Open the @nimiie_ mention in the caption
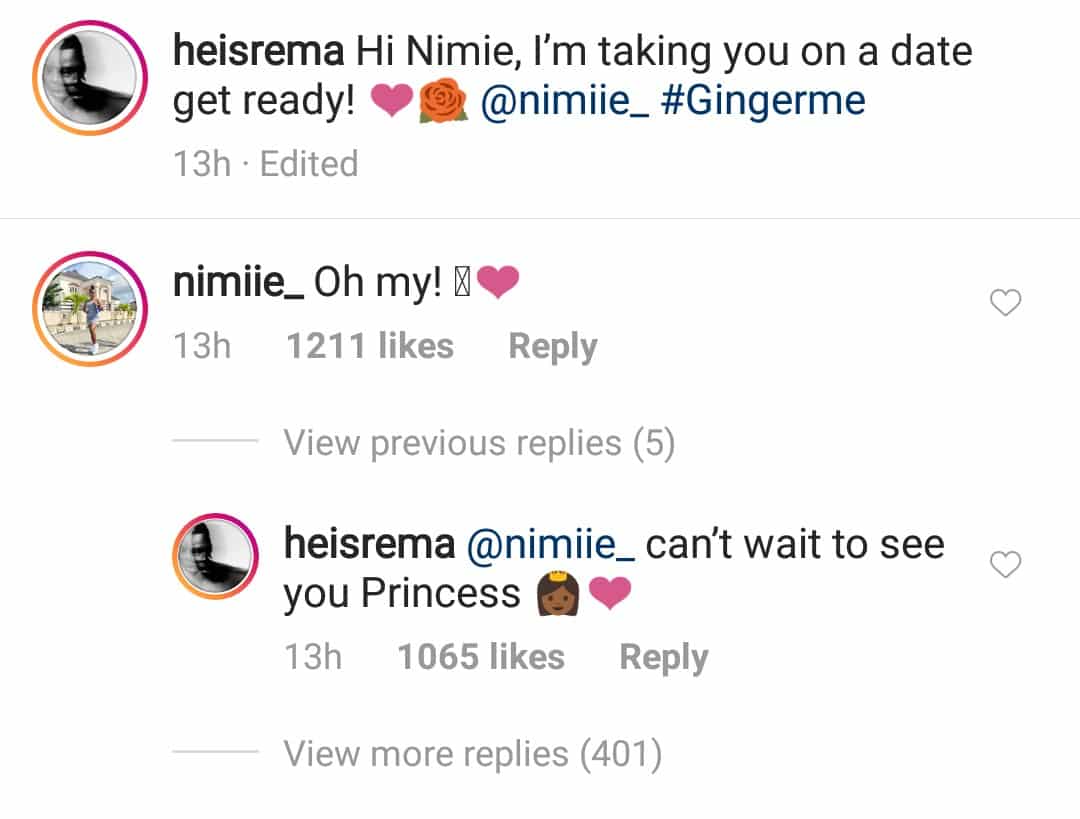The width and height of the screenshot is (1080, 819). (564, 102)
